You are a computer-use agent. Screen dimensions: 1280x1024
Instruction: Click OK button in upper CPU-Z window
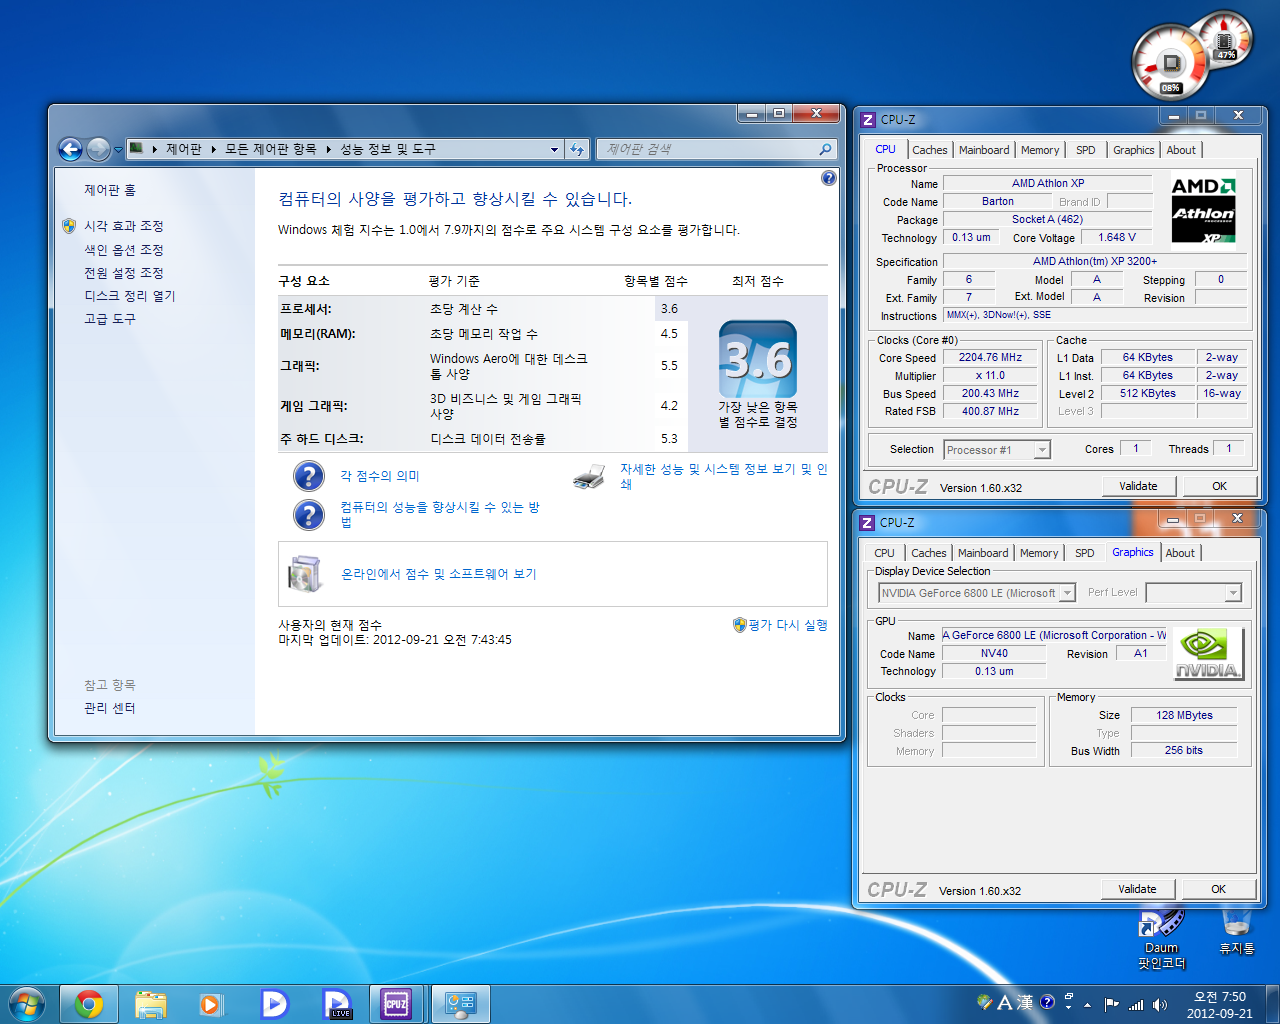click(1219, 486)
